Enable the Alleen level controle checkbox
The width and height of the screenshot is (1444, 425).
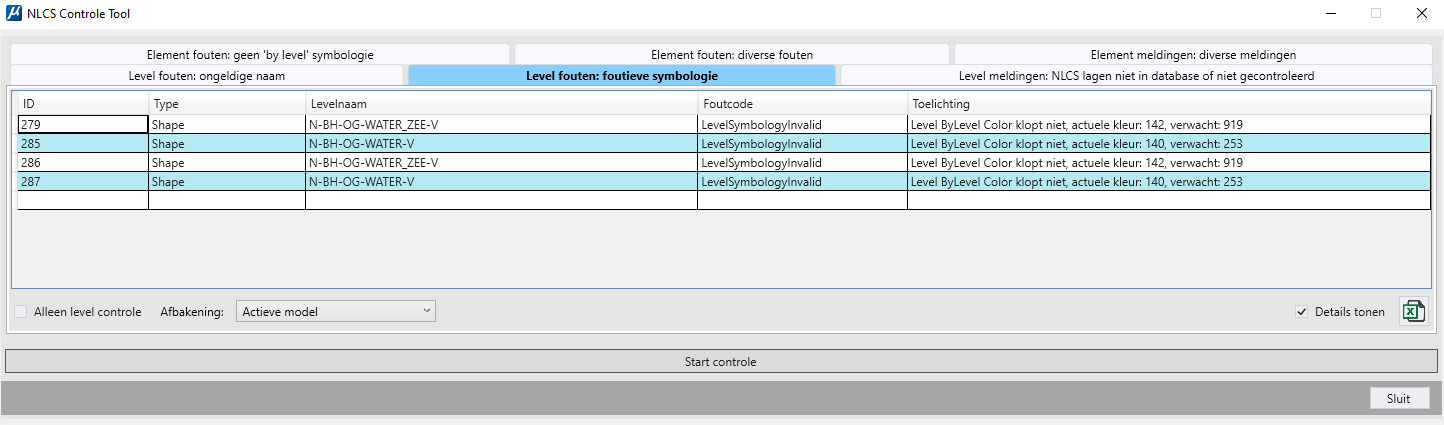tap(21, 312)
